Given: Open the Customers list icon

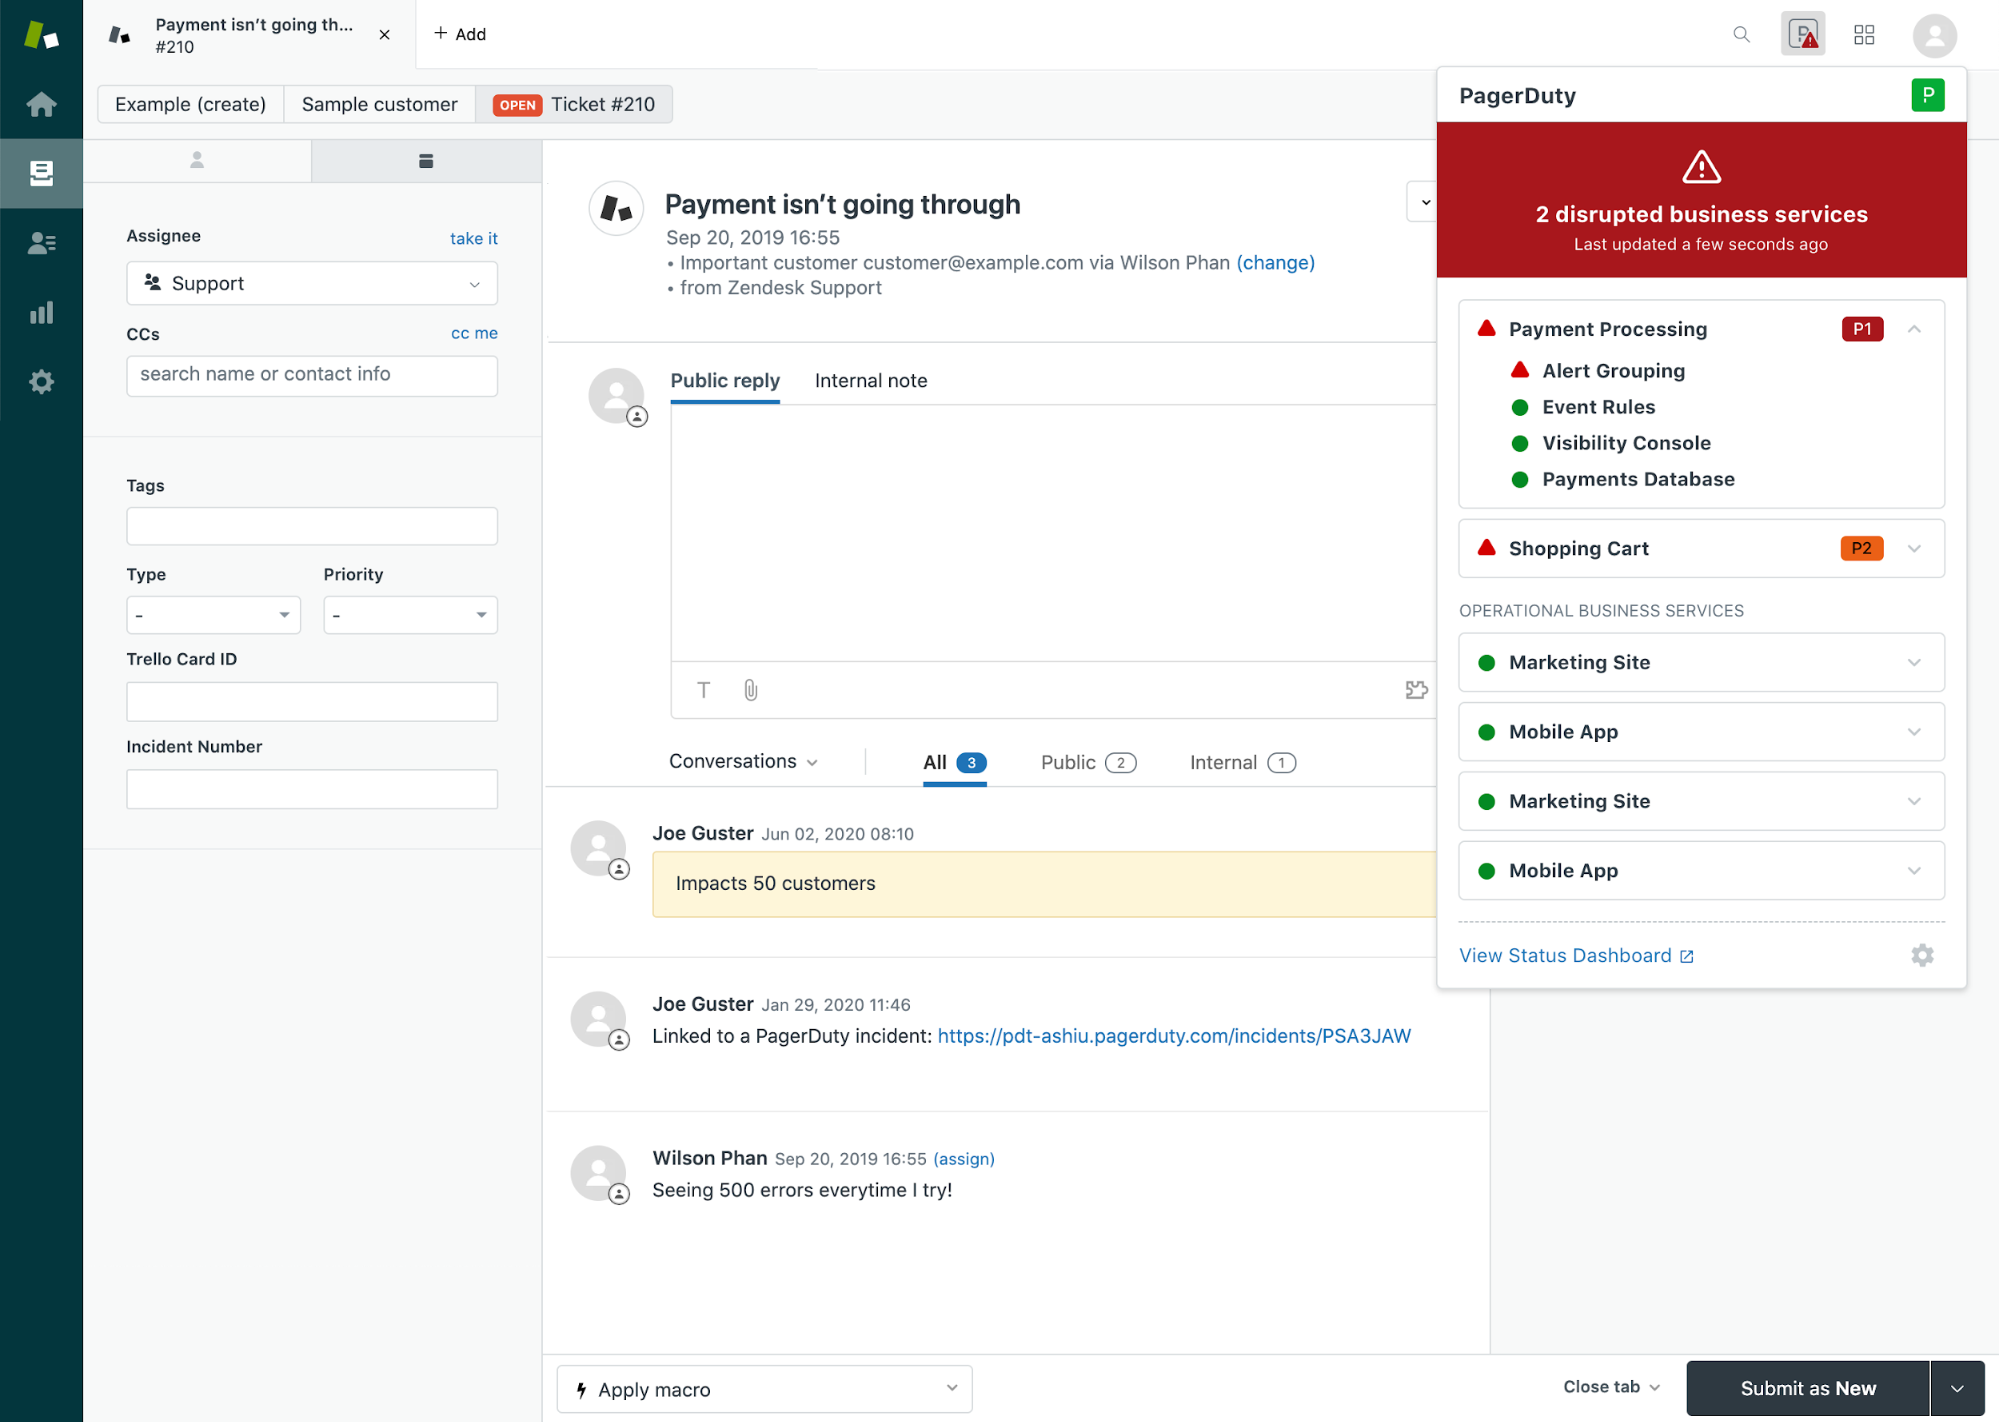Looking at the screenshot, I should click(x=41, y=242).
